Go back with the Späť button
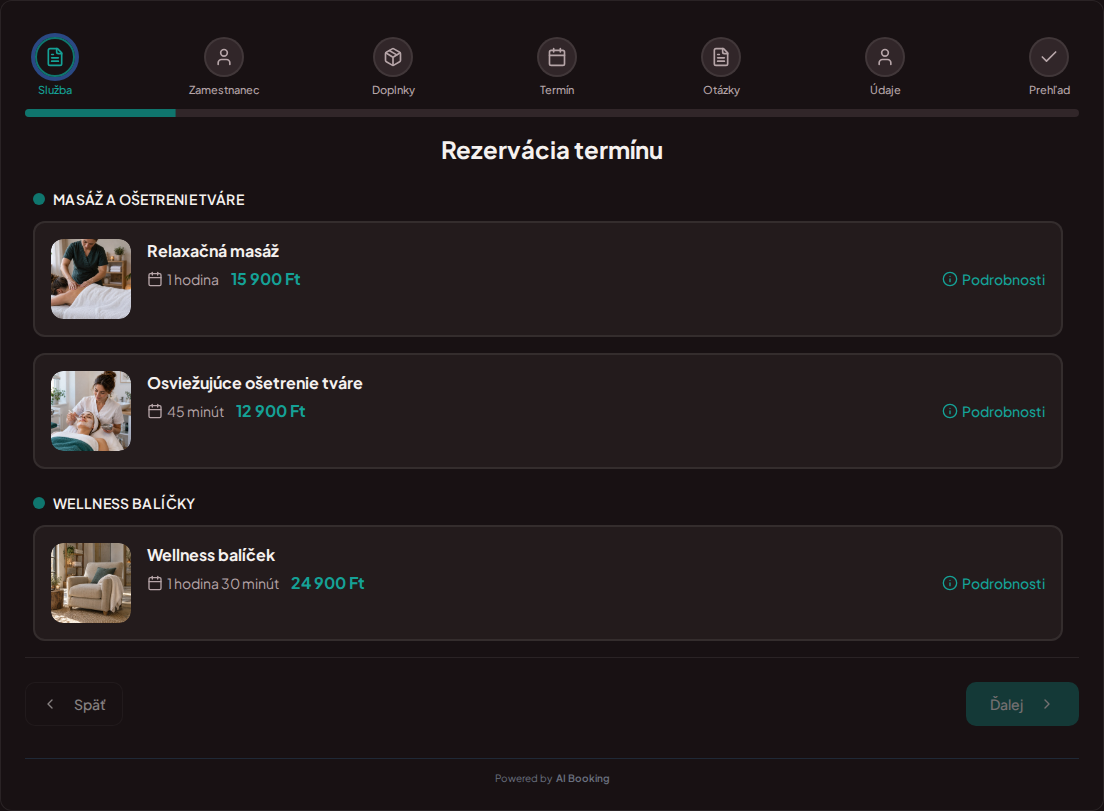This screenshot has height=811, width=1104. (74, 704)
